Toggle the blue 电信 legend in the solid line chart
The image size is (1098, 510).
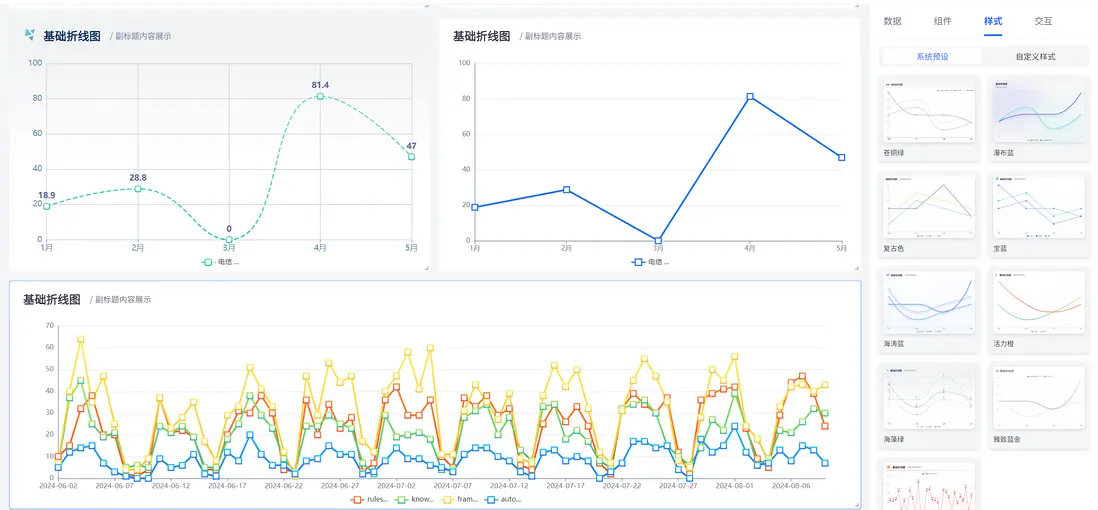(650, 262)
